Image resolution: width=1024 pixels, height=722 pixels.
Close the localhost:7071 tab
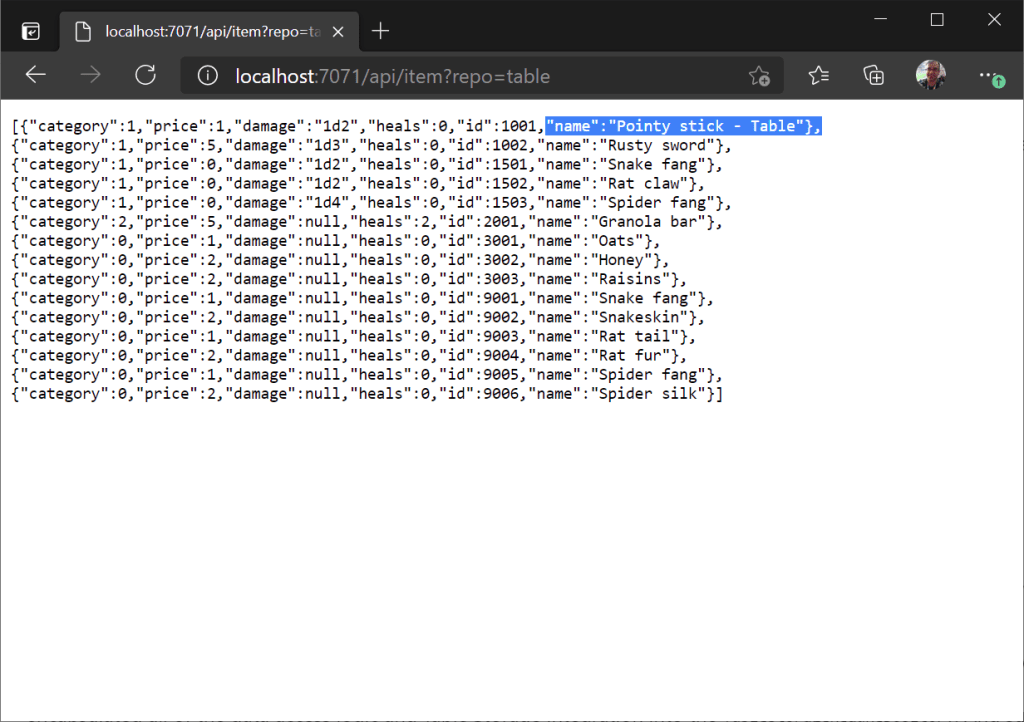tap(338, 31)
